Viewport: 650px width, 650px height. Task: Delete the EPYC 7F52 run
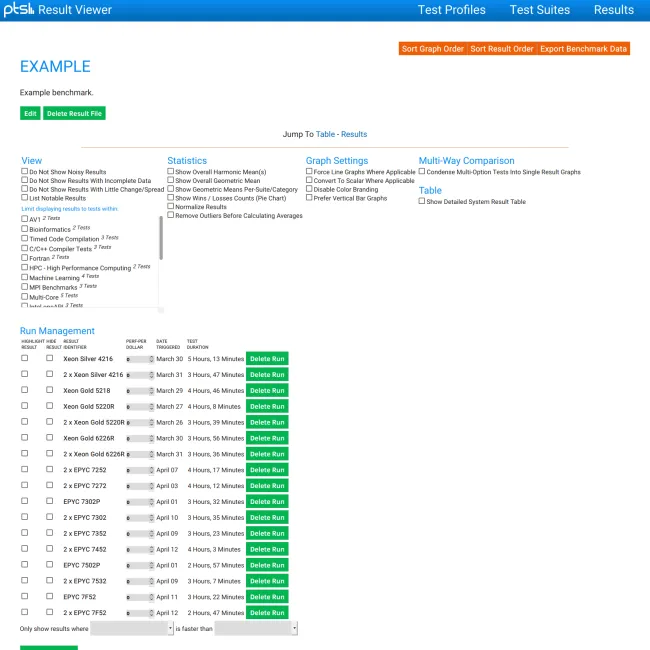pyautogui.click(x=267, y=597)
